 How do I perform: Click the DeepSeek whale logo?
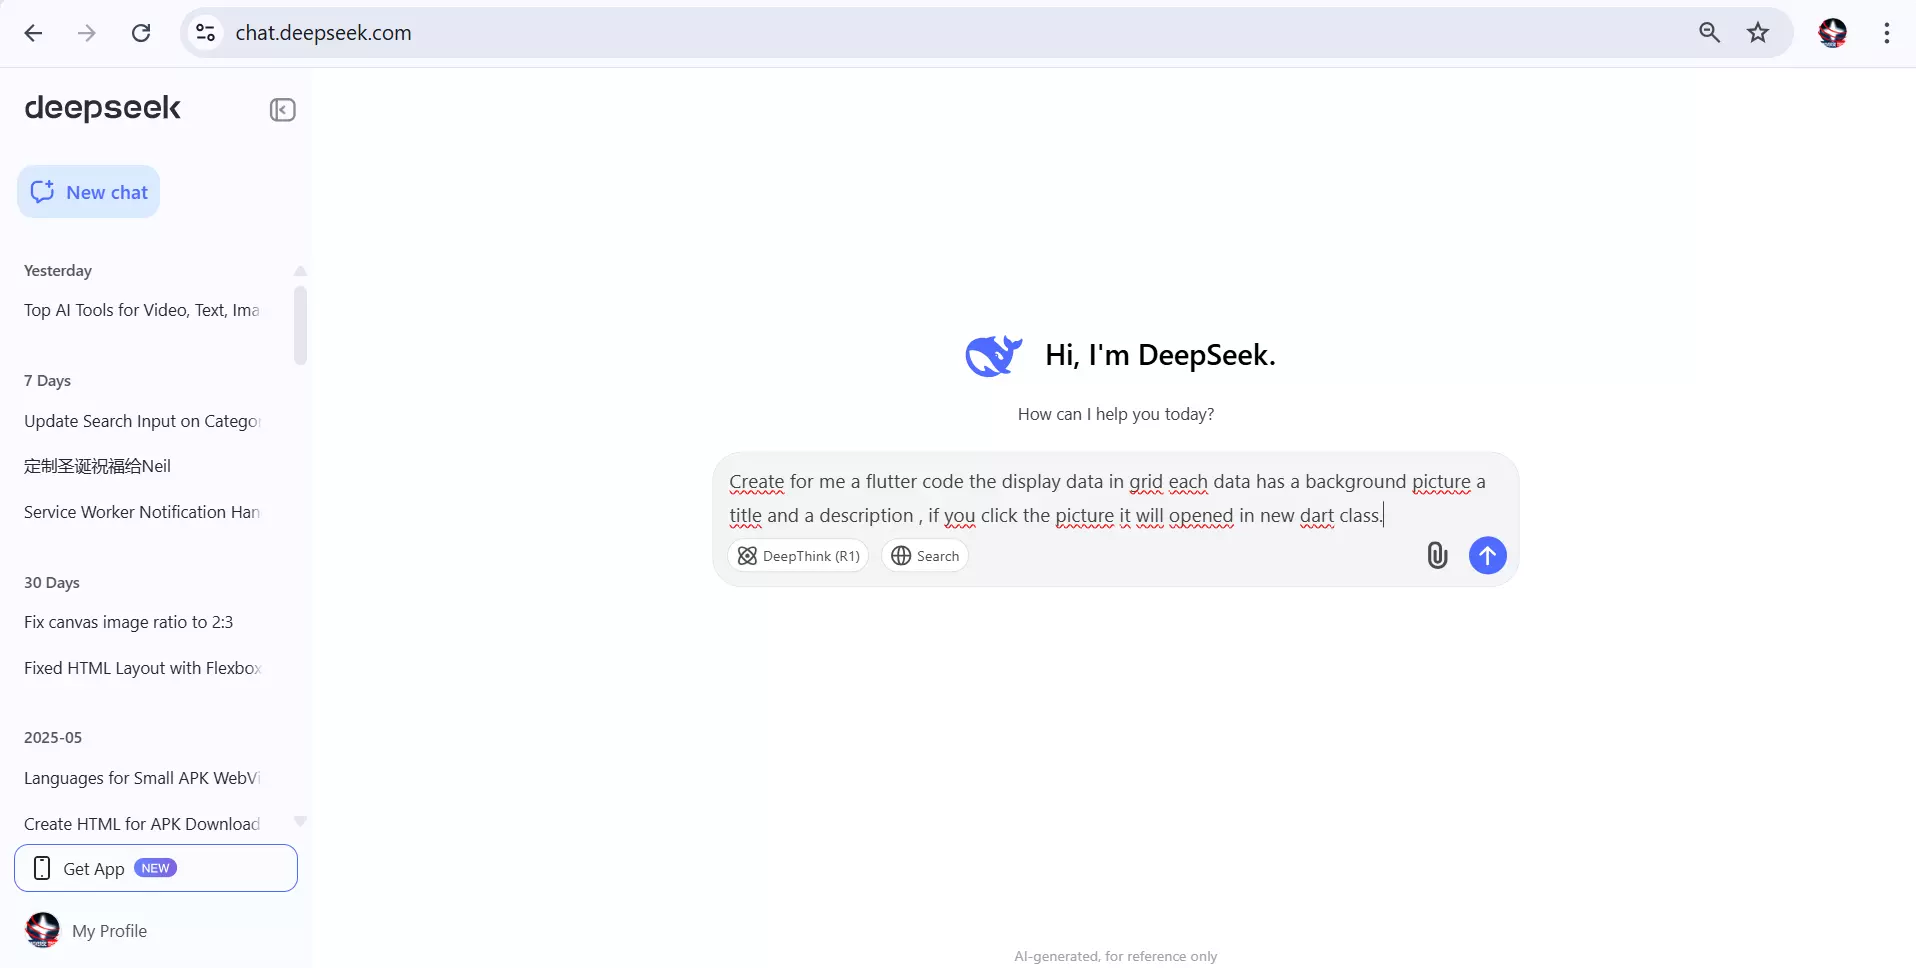point(993,355)
